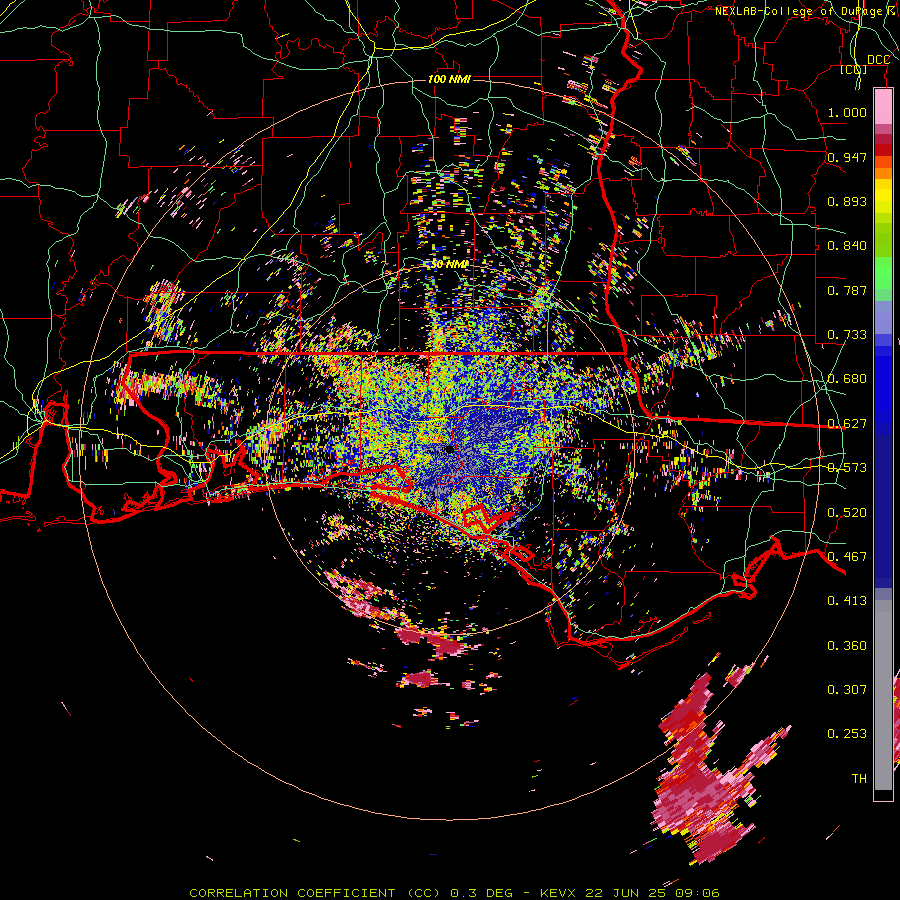This screenshot has height=900, width=900.
Task: Click the 0.307 value on the color scale
Action: [847, 690]
